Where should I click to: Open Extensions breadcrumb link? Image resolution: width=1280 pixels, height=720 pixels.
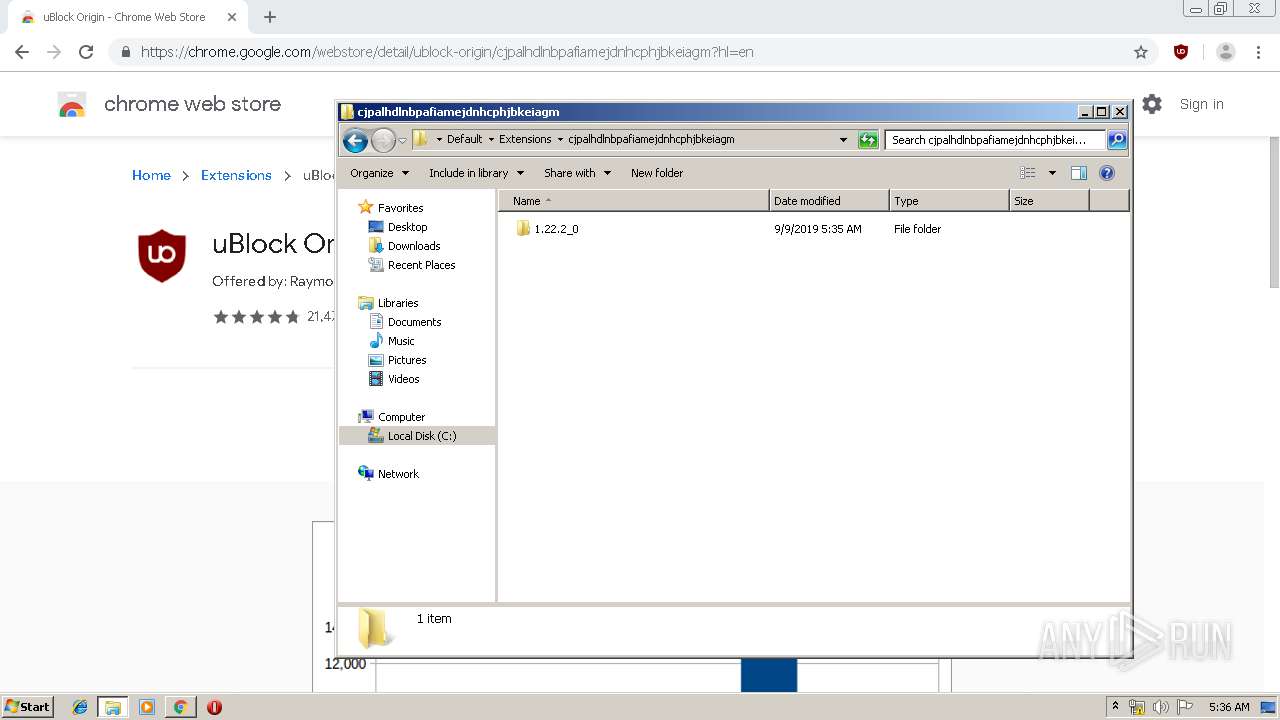click(236, 175)
